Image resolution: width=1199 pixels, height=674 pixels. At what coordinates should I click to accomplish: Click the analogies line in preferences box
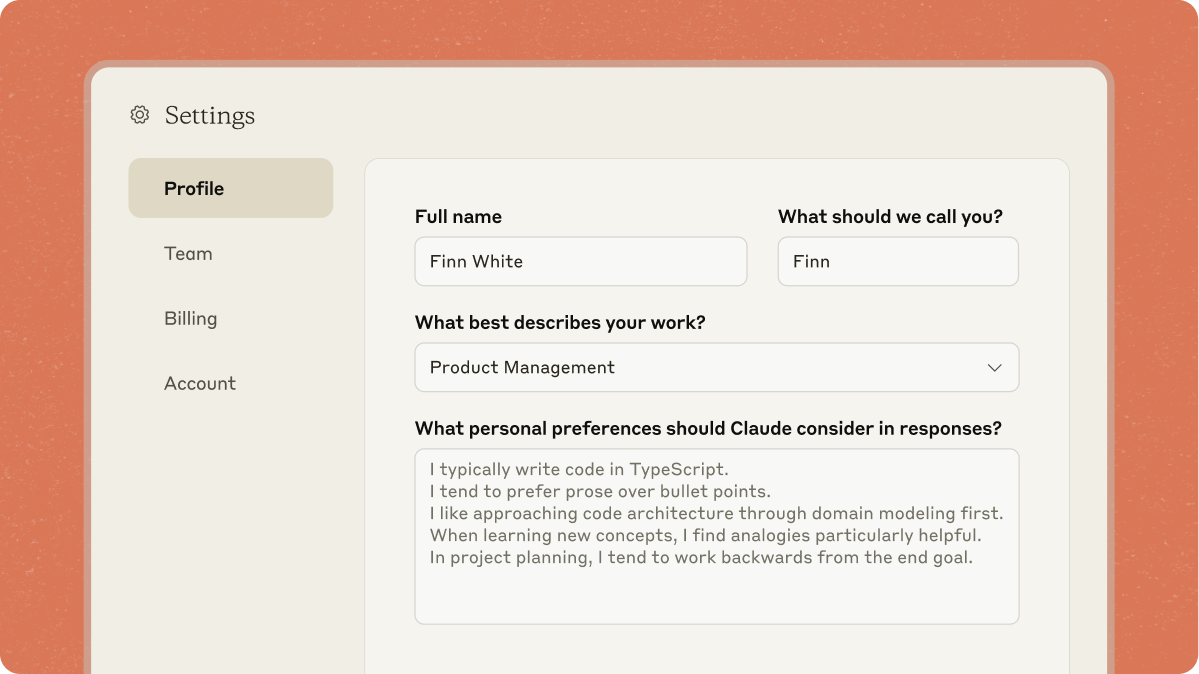point(705,535)
